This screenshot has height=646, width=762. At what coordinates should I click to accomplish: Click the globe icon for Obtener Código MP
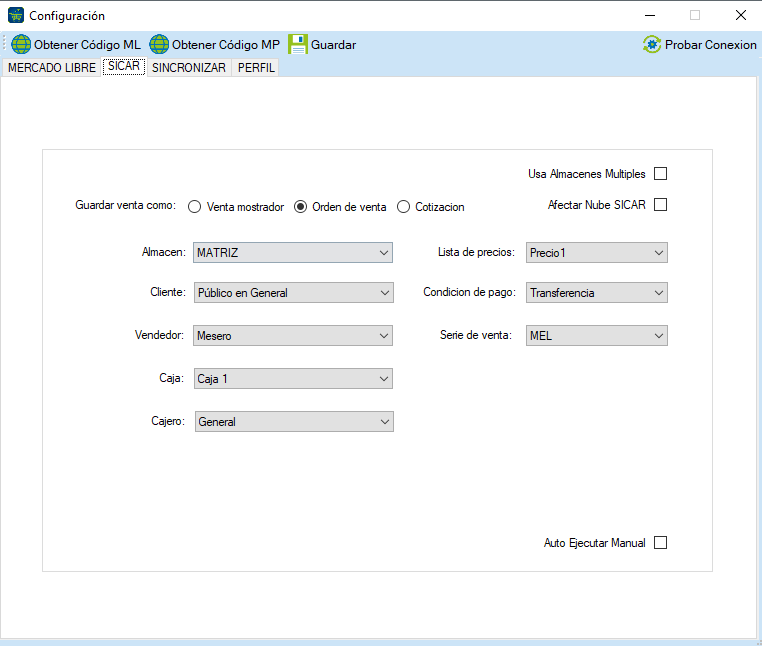[159, 44]
